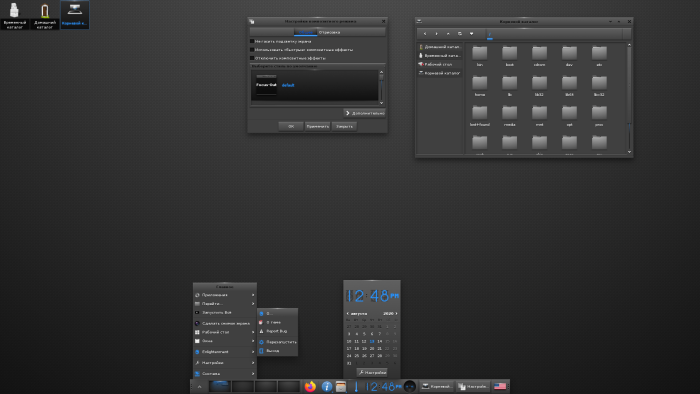
Task: Toggle Отключить композитные эффекты checkbox
Action: pos(252,58)
